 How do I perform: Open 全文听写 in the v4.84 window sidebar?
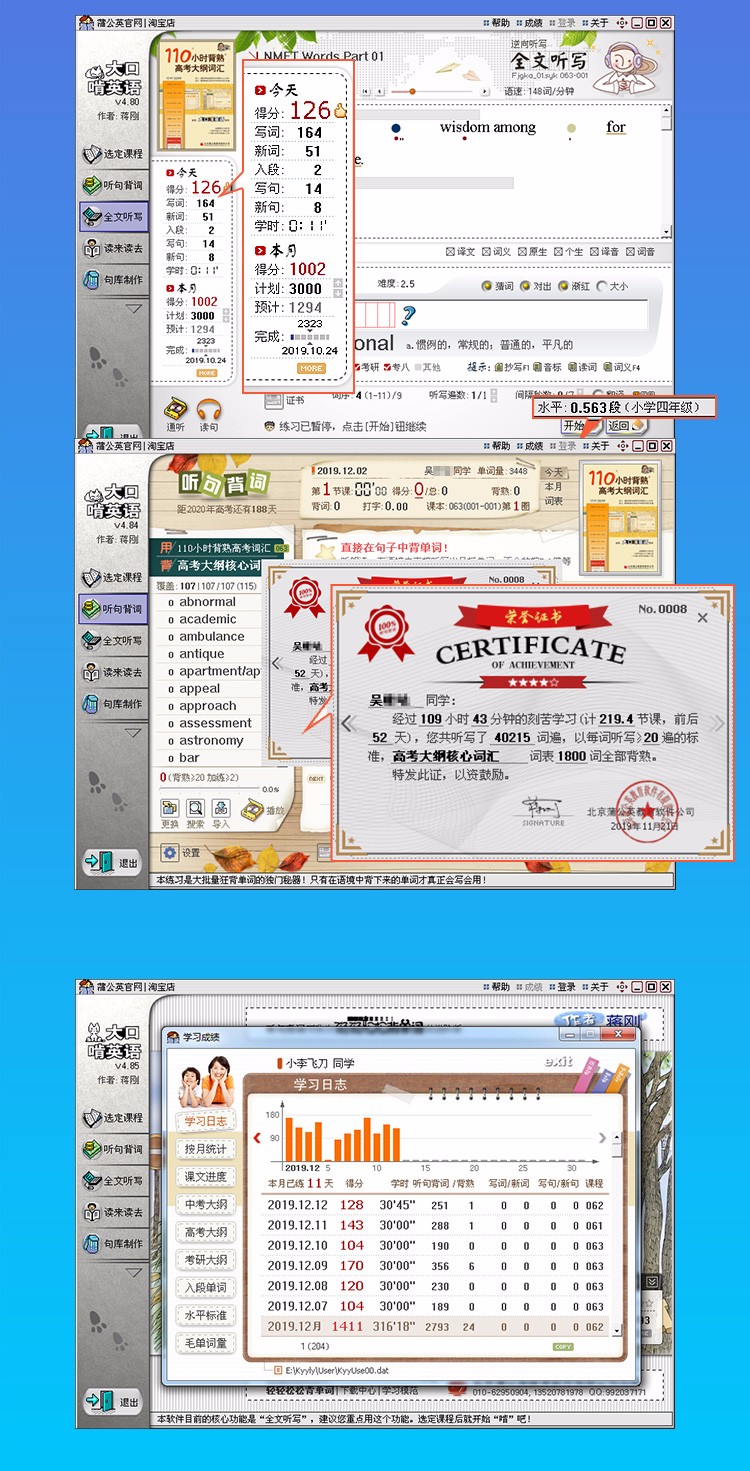point(113,640)
